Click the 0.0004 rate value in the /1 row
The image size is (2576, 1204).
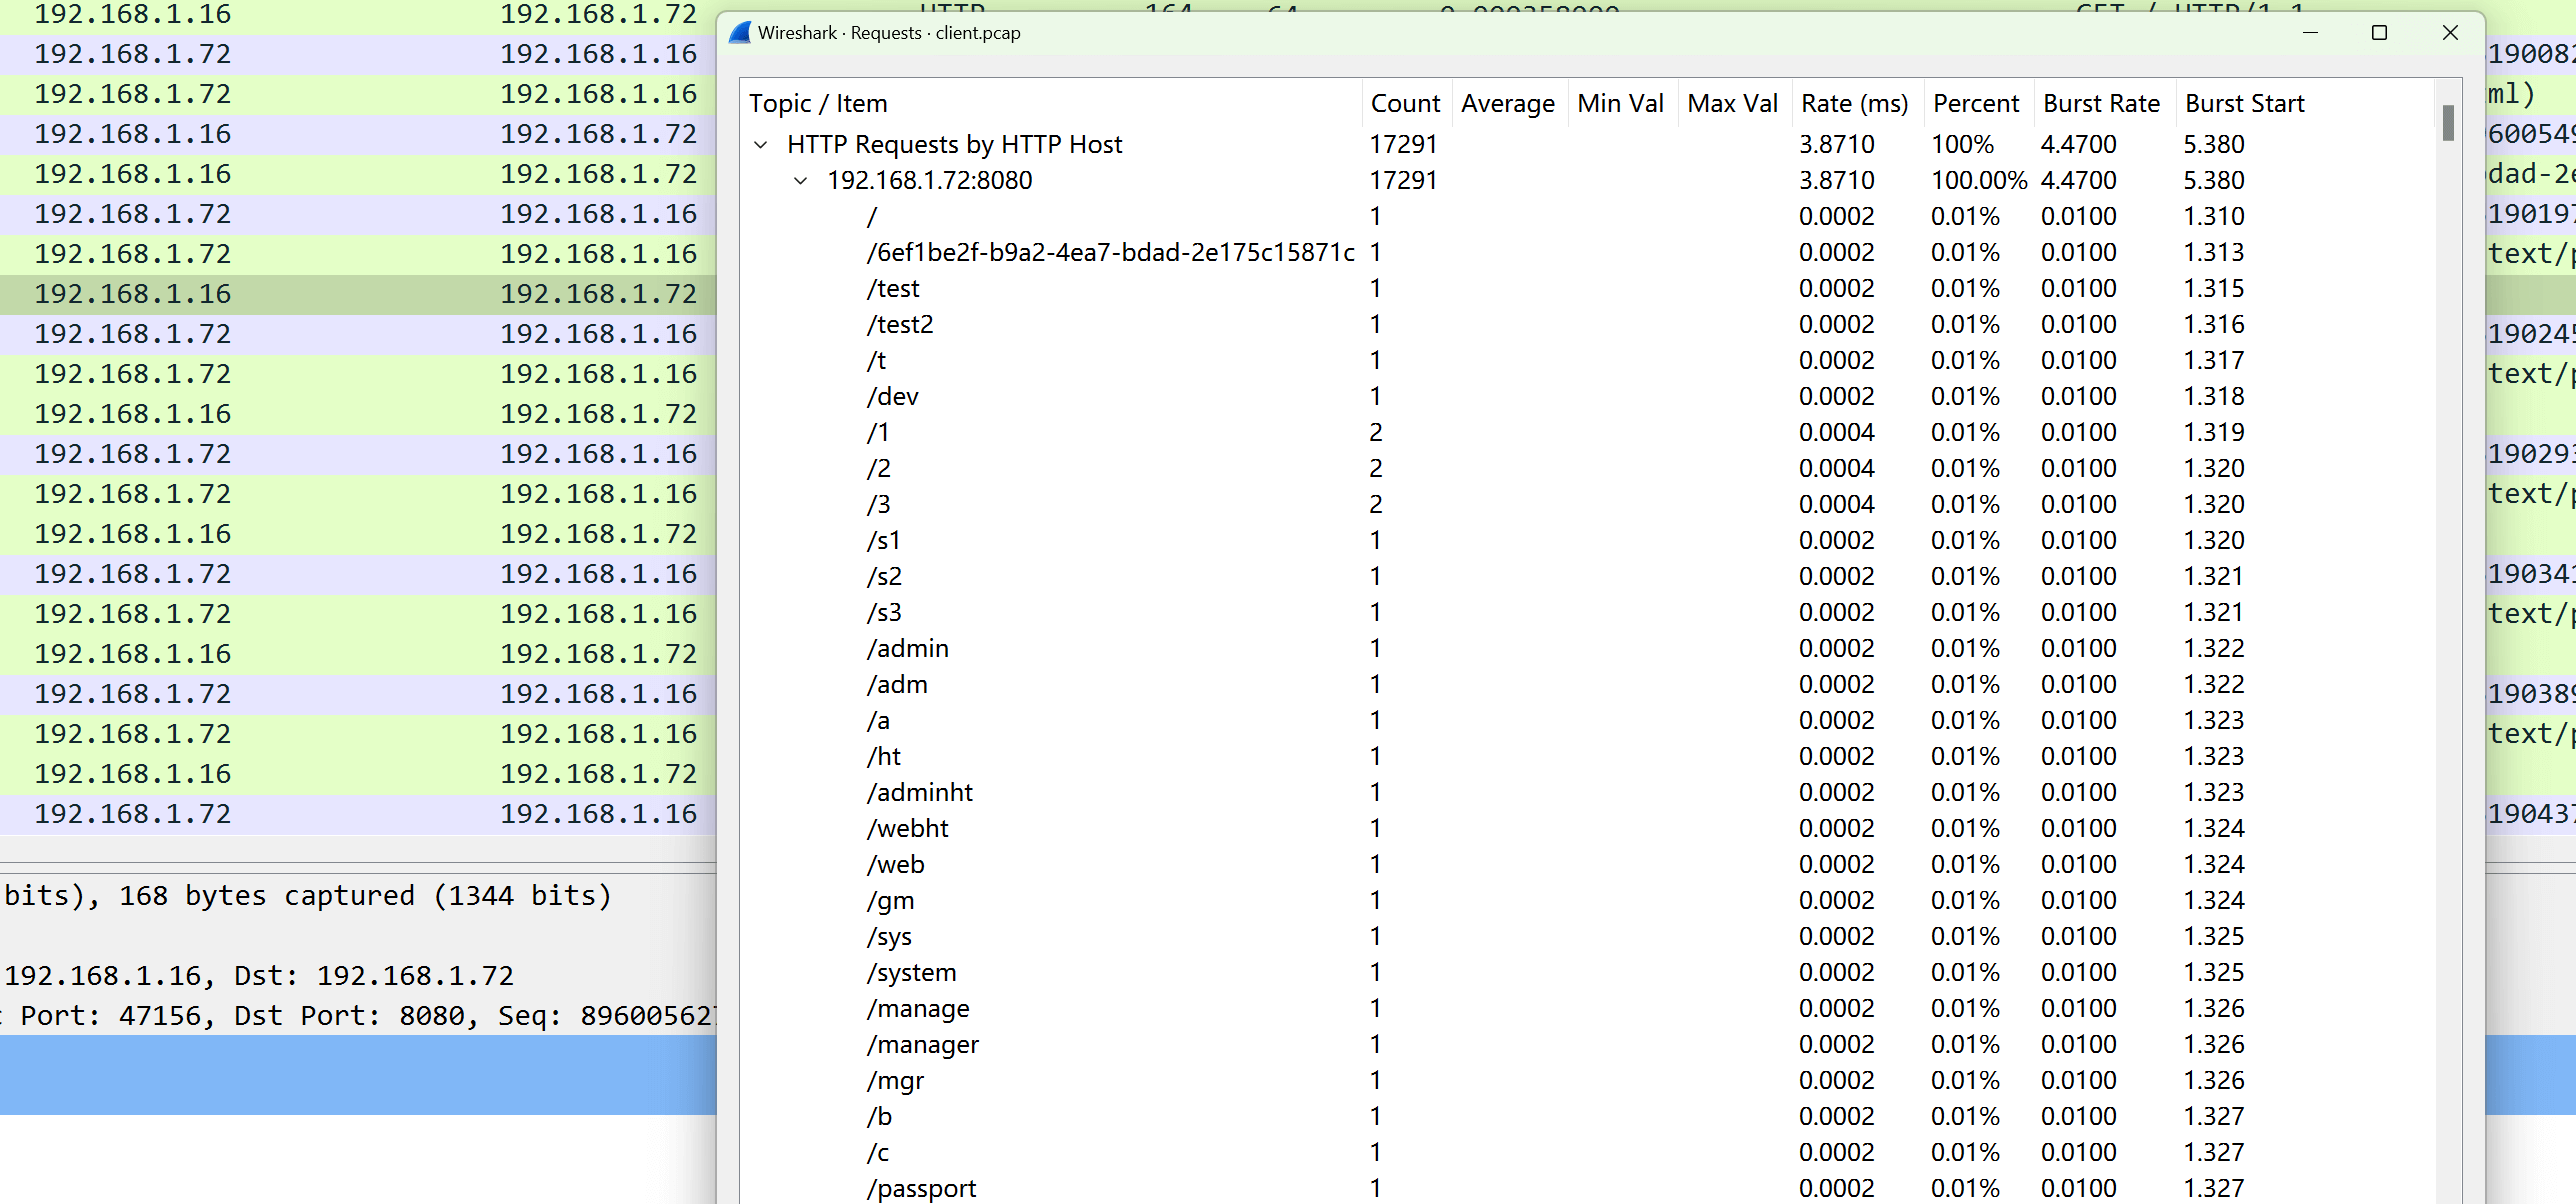[1837, 433]
